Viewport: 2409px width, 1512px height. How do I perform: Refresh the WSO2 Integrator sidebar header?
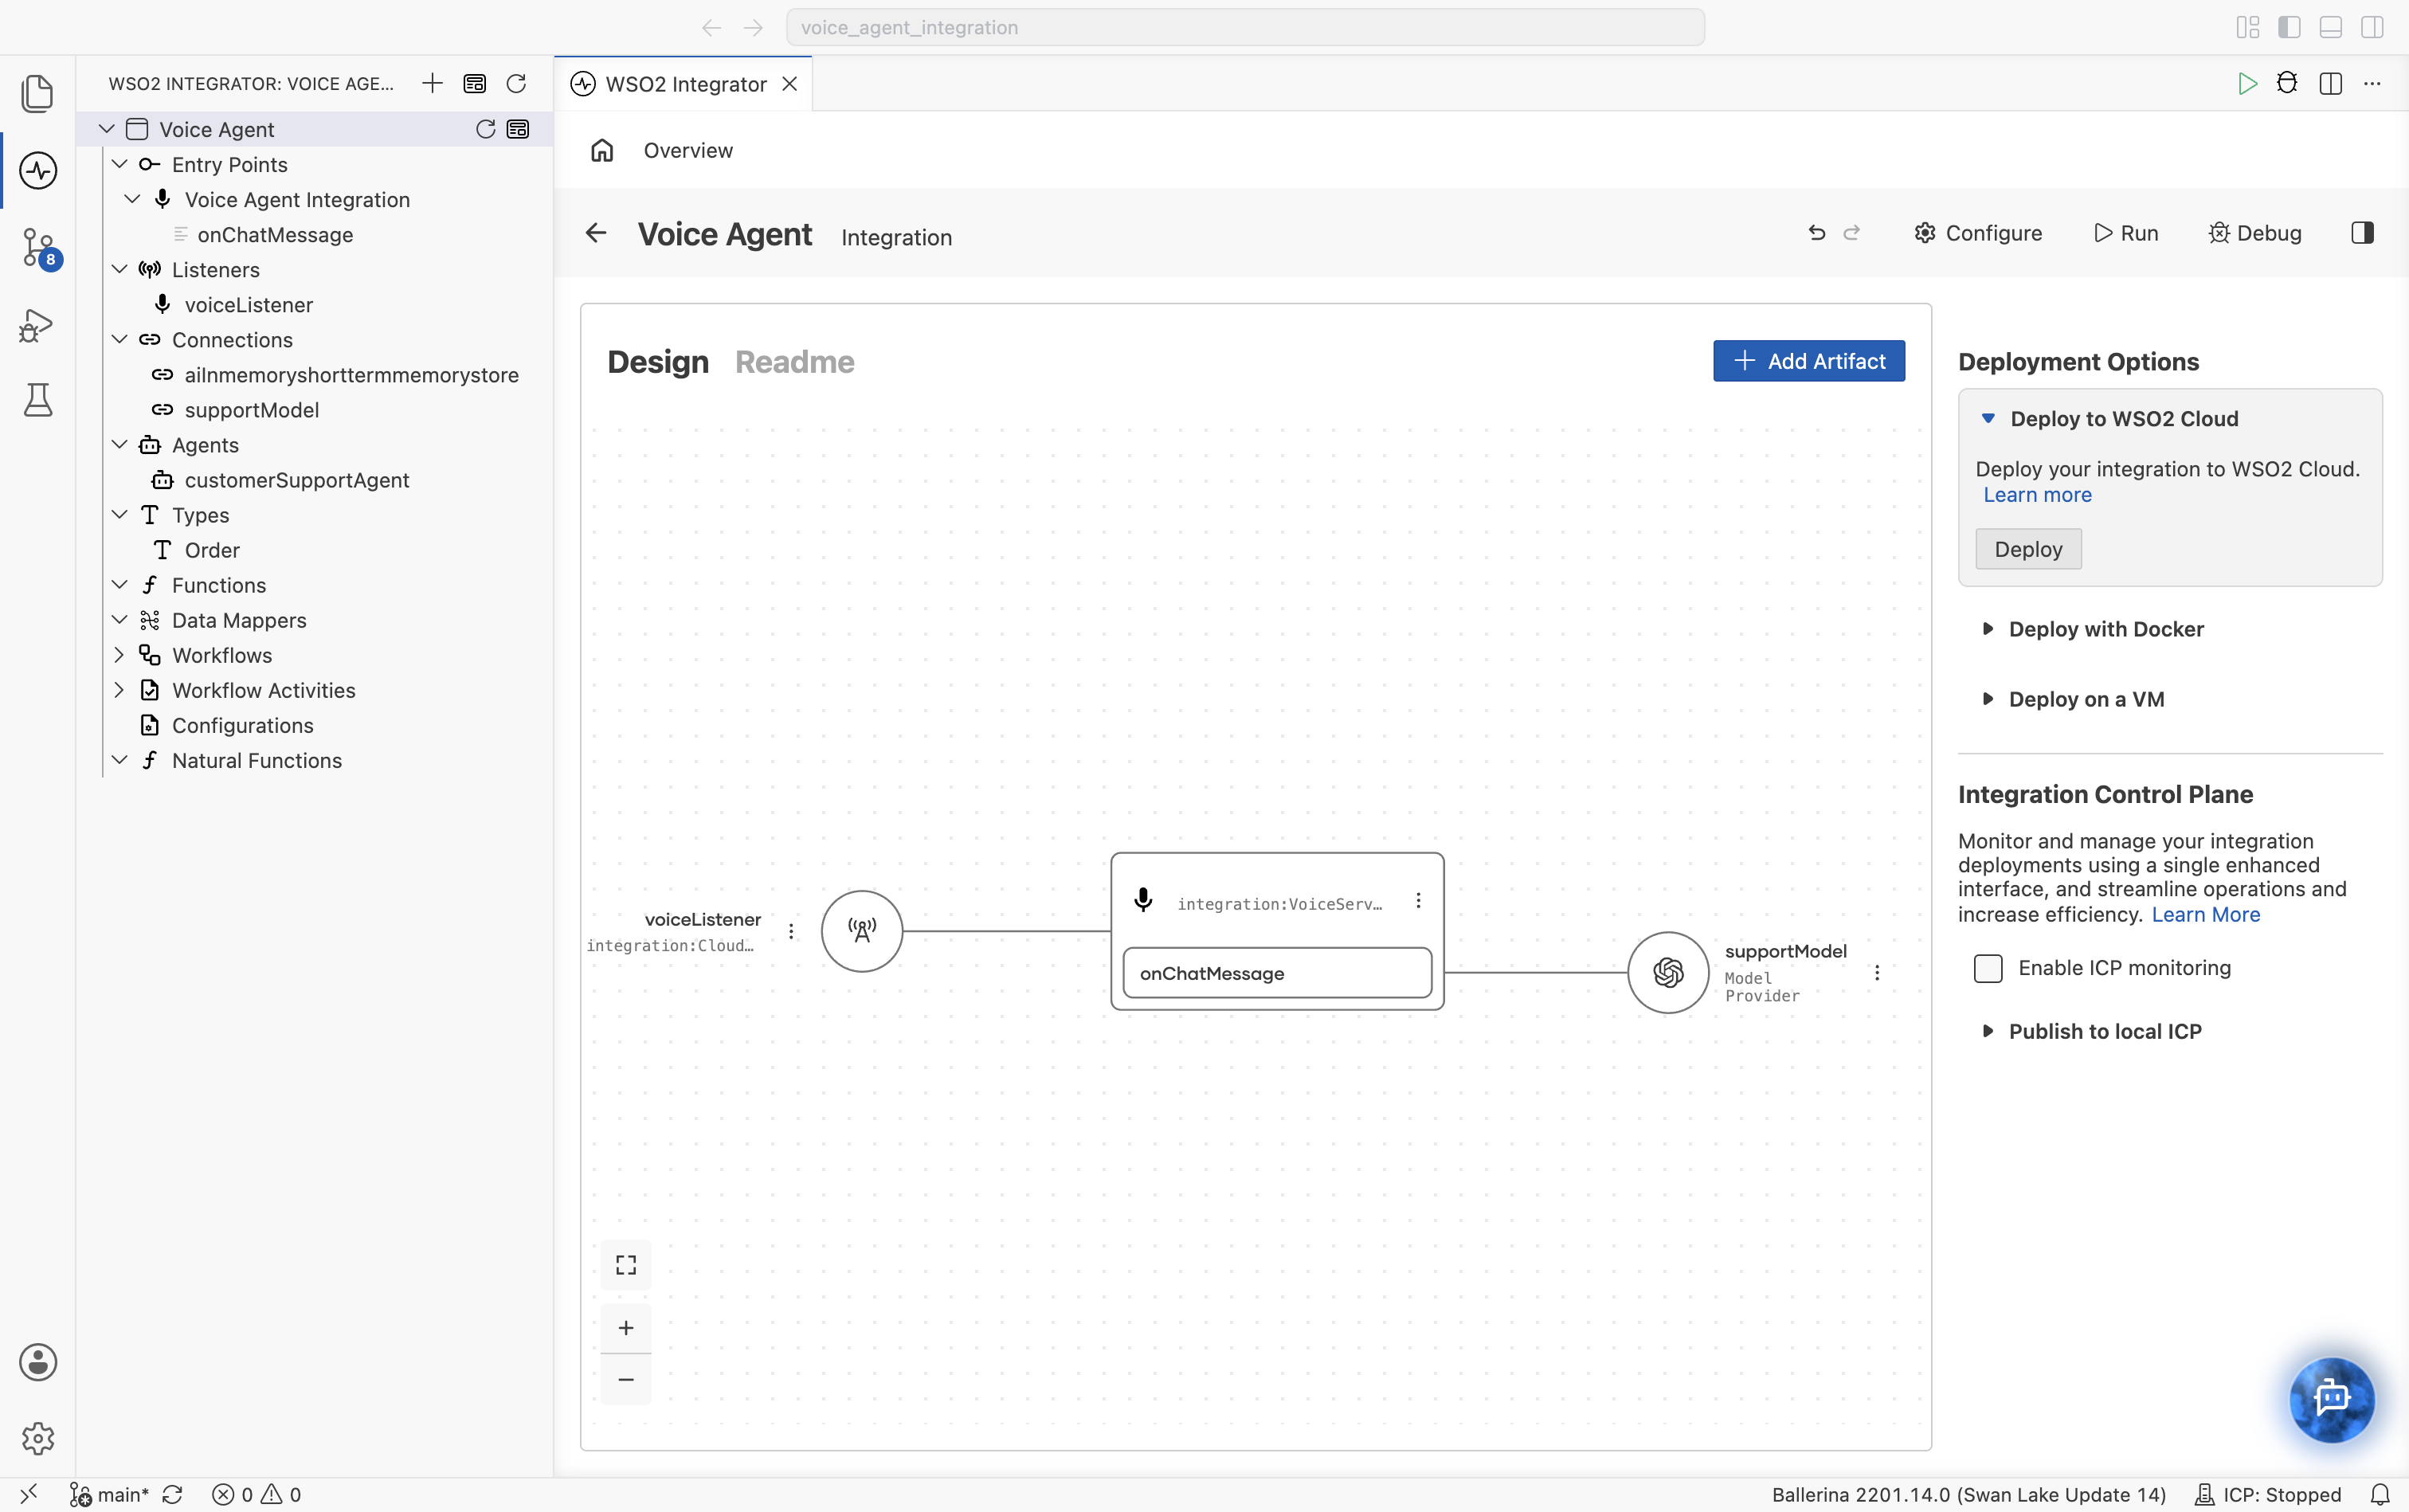click(x=516, y=83)
